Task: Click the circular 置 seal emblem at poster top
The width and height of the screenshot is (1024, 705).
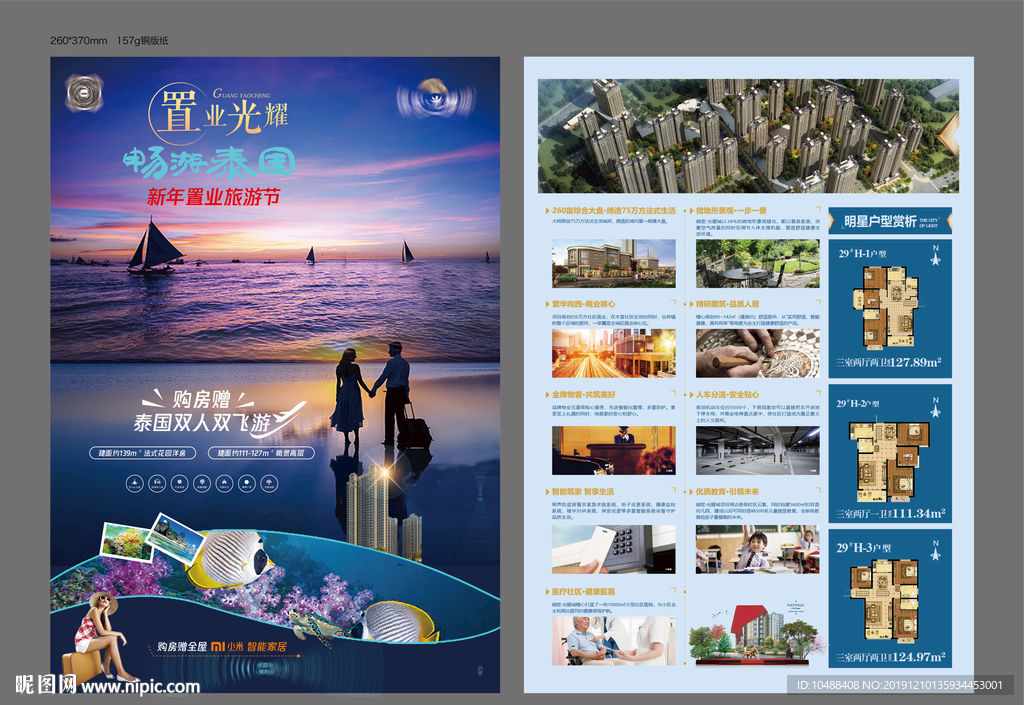Action: [x=178, y=113]
